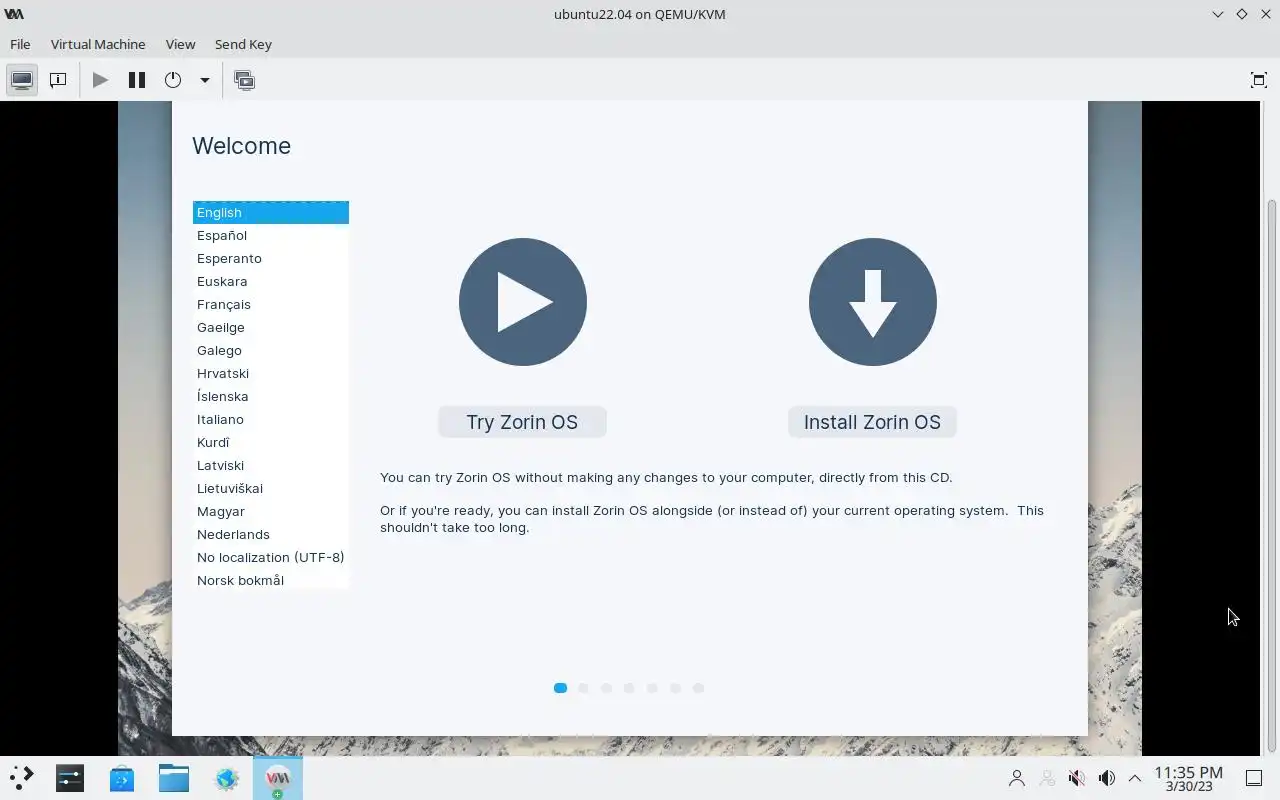Screen dimensions: 1280x800
Task: Switch to fullscreen view icon
Action: [1259, 80]
